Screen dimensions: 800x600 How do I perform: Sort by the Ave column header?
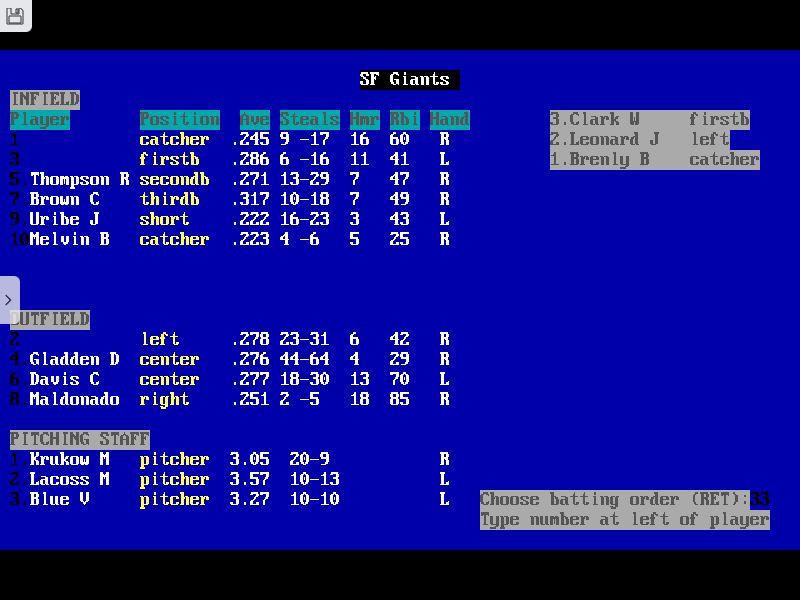coord(253,119)
